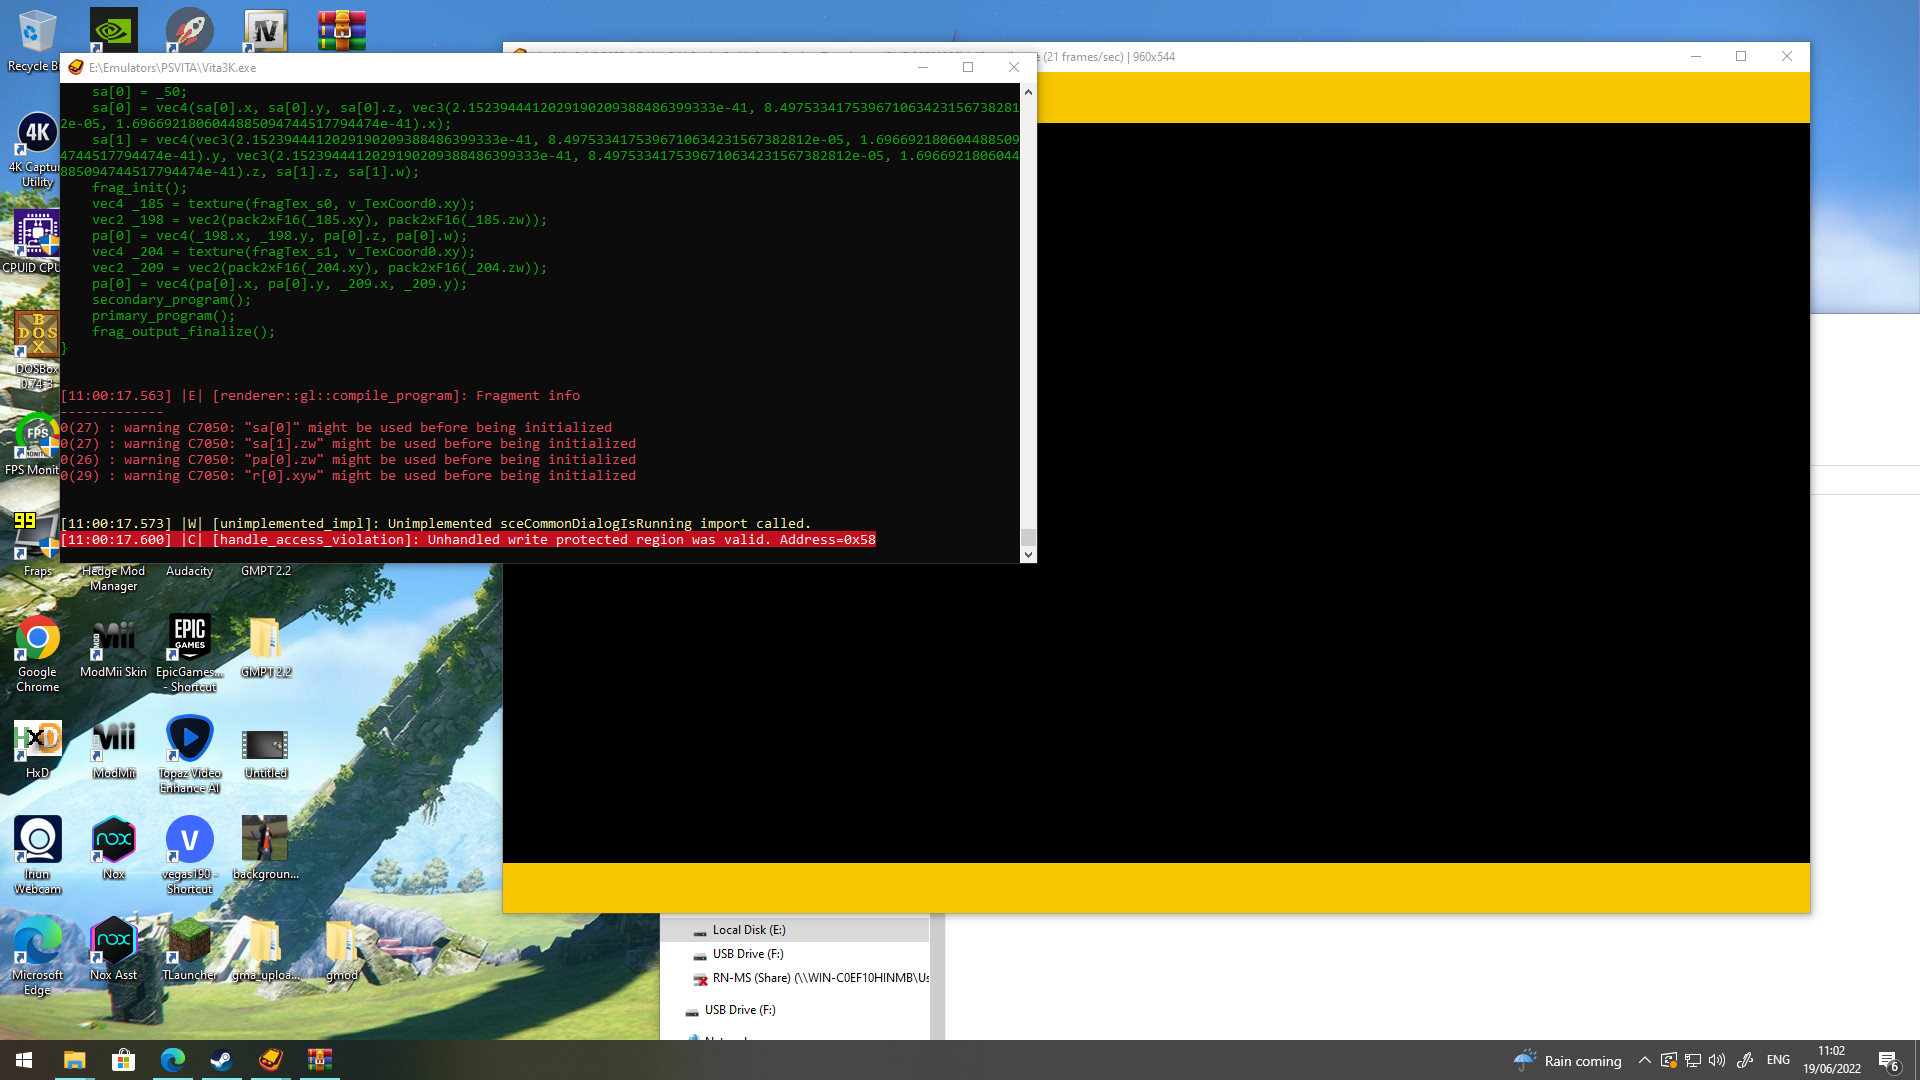This screenshot has width=1920, height=1080.
Task: Open the Nox Asst desktop icon
Action: click(113, 942)
